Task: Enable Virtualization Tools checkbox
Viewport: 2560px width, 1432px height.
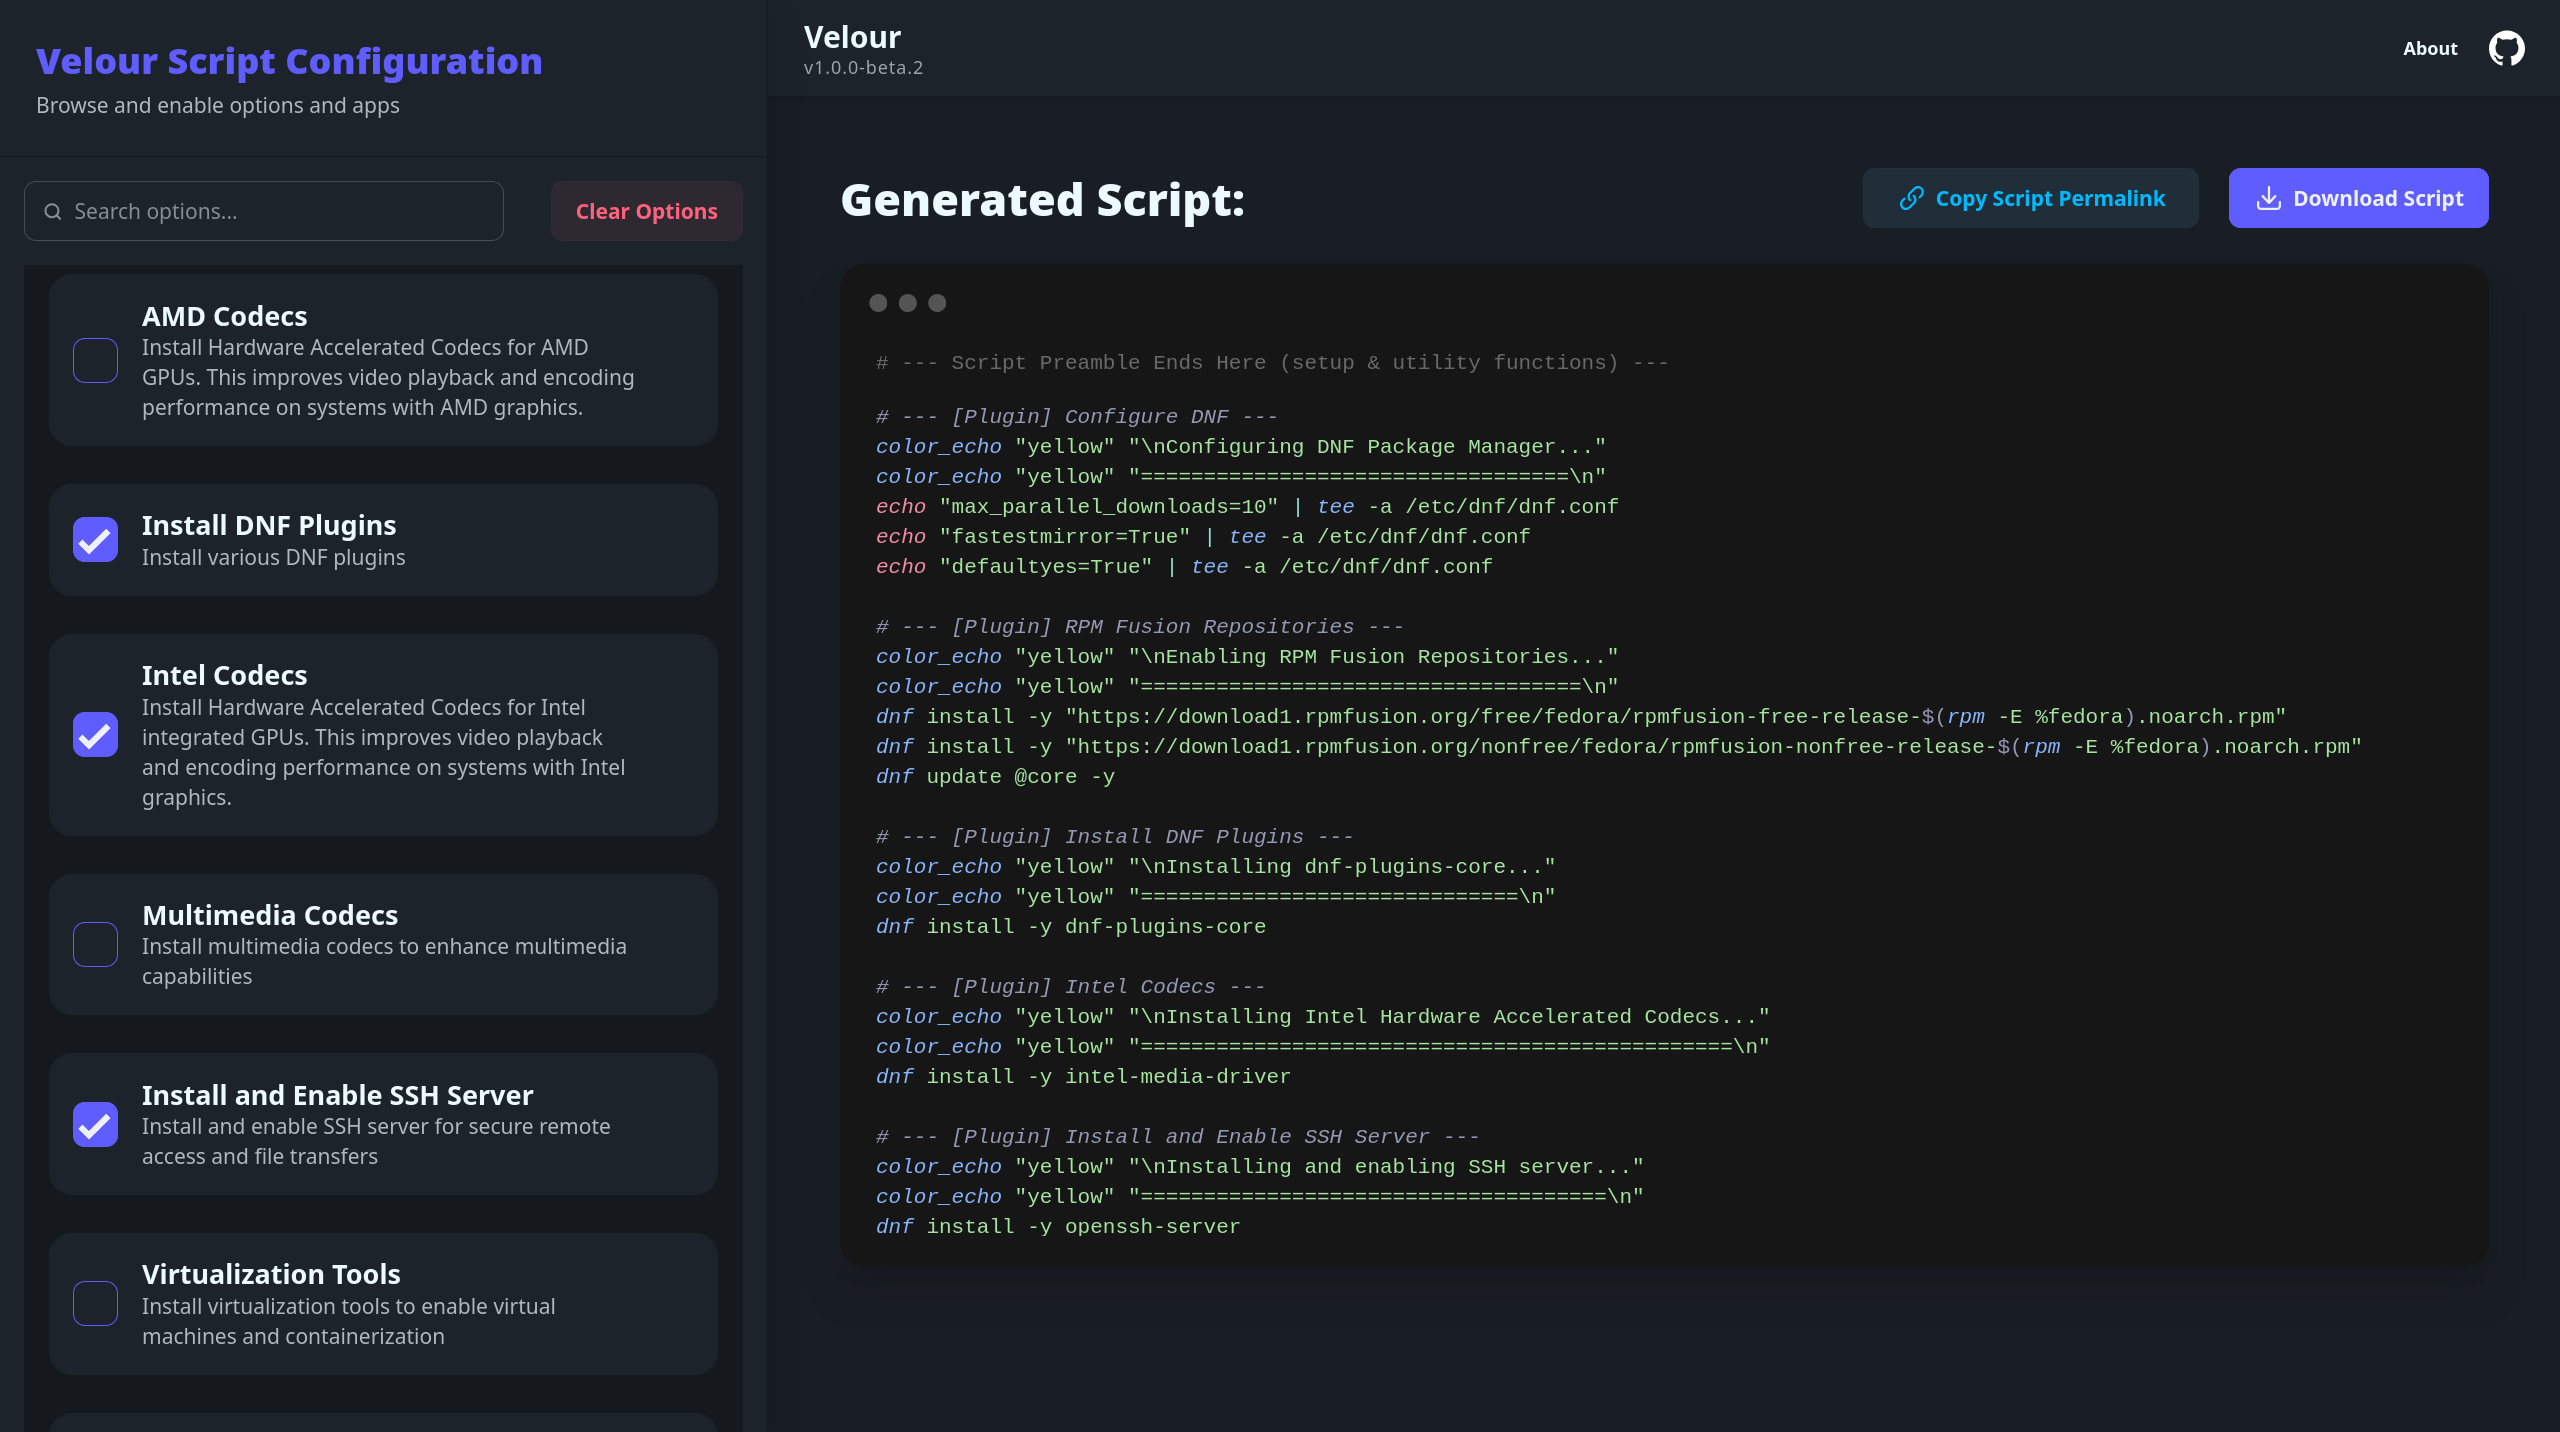Action: (x=95, y=1303)
